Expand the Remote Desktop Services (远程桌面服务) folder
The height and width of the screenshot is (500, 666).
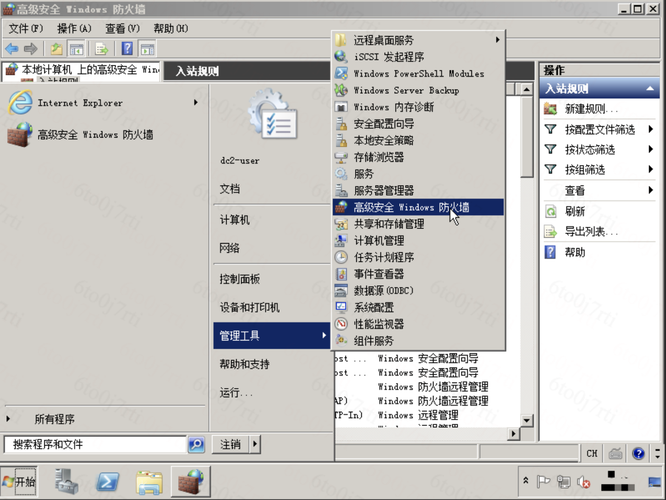pos(418,40)
